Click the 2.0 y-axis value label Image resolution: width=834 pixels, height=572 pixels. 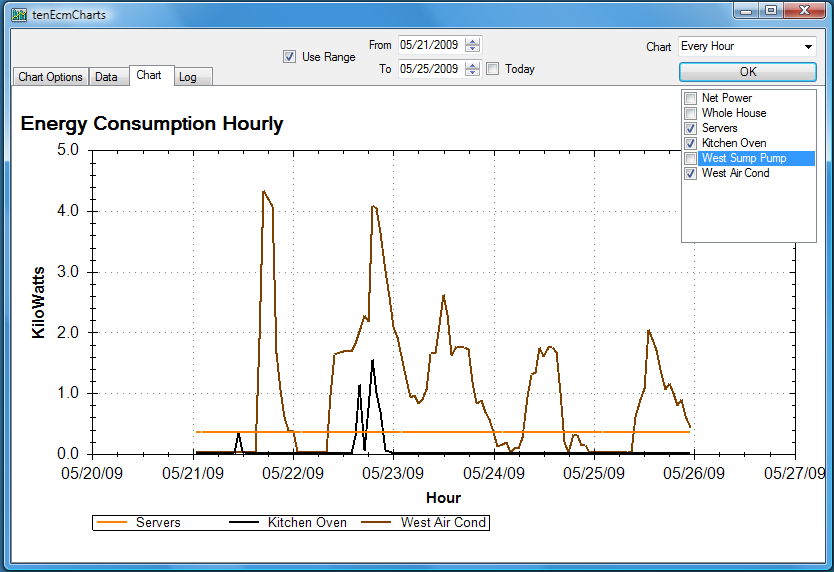point(68,333)
